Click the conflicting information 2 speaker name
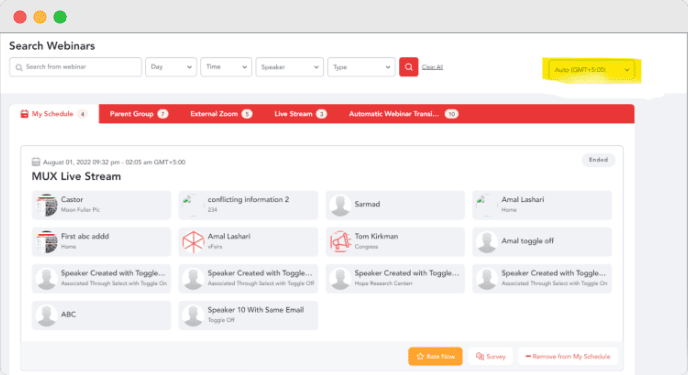688x375 pixels. coord(248,200)
